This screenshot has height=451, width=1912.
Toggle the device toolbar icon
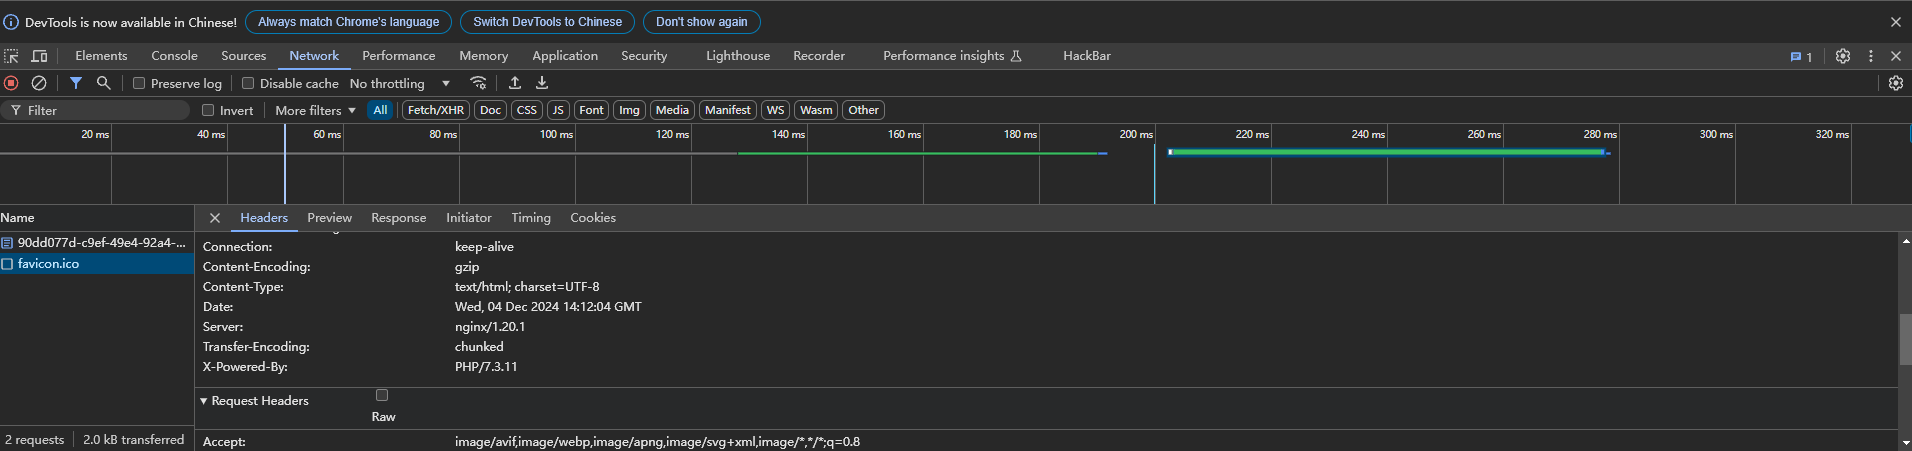pyautogui.click(x=40, y=56)
